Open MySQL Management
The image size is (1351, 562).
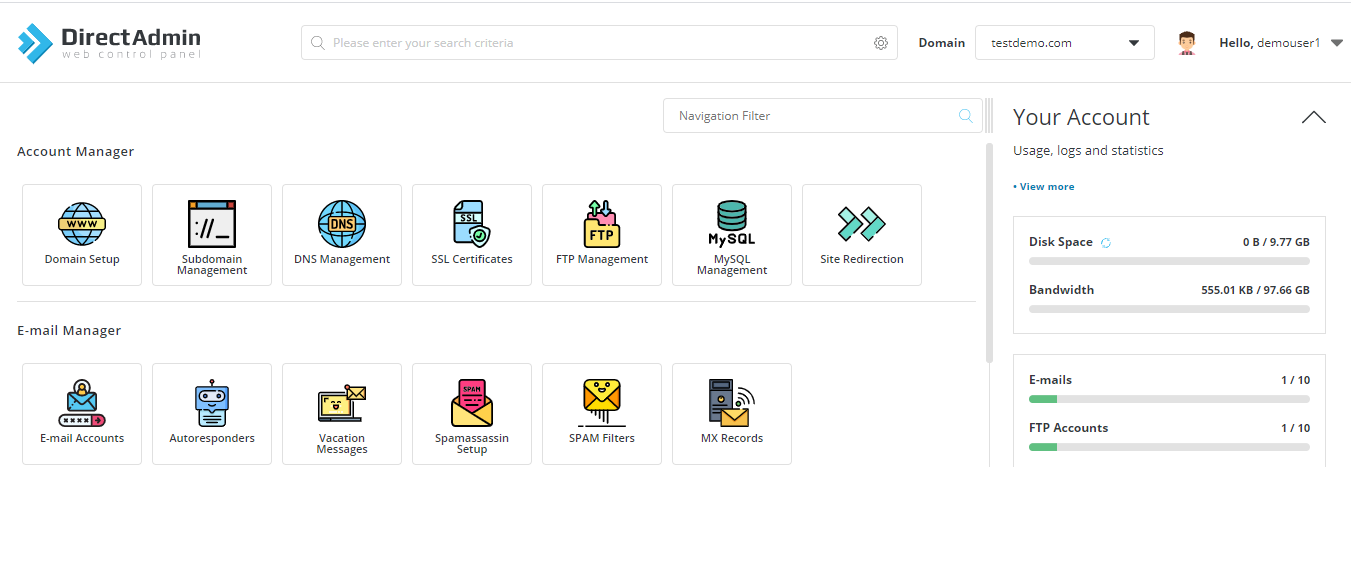[x=732, y=235]
